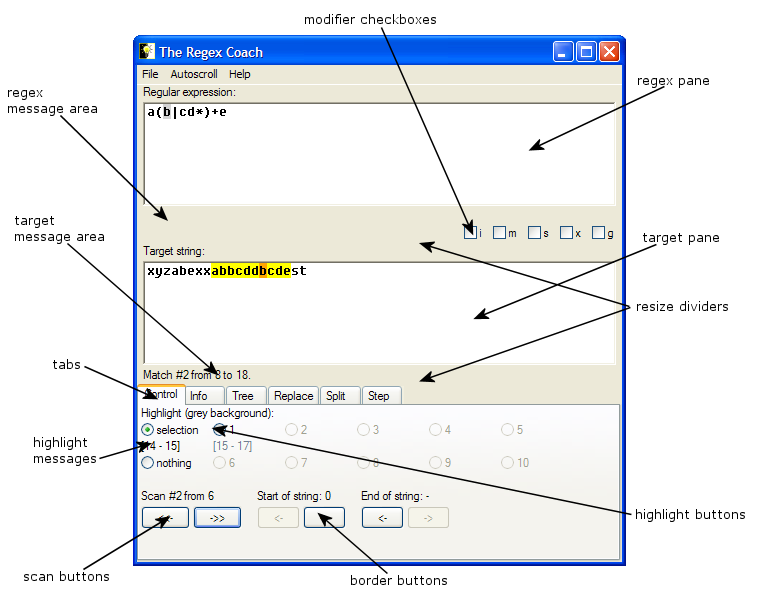
Task: Enable the 'm' multiline modifier checkbox
Action: (x=500, y=233)
